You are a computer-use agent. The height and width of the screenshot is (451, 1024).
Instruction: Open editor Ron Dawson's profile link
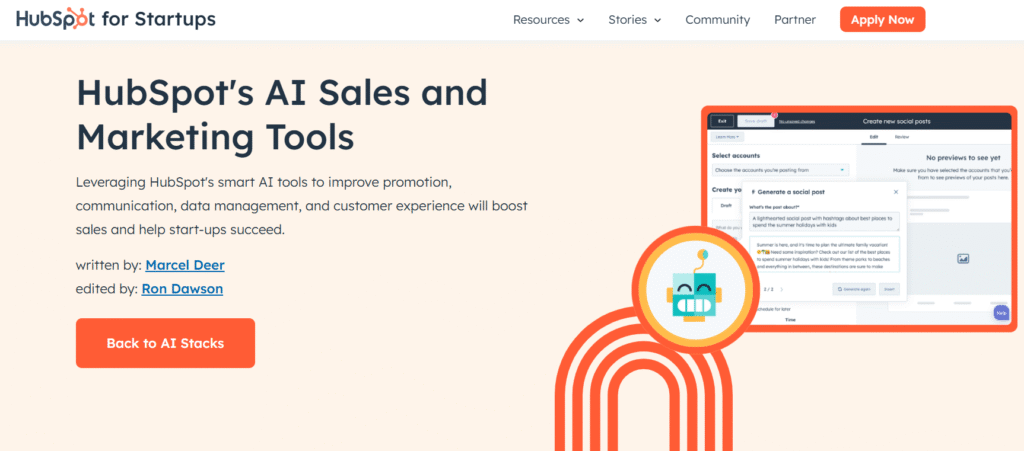click(182, 288)
